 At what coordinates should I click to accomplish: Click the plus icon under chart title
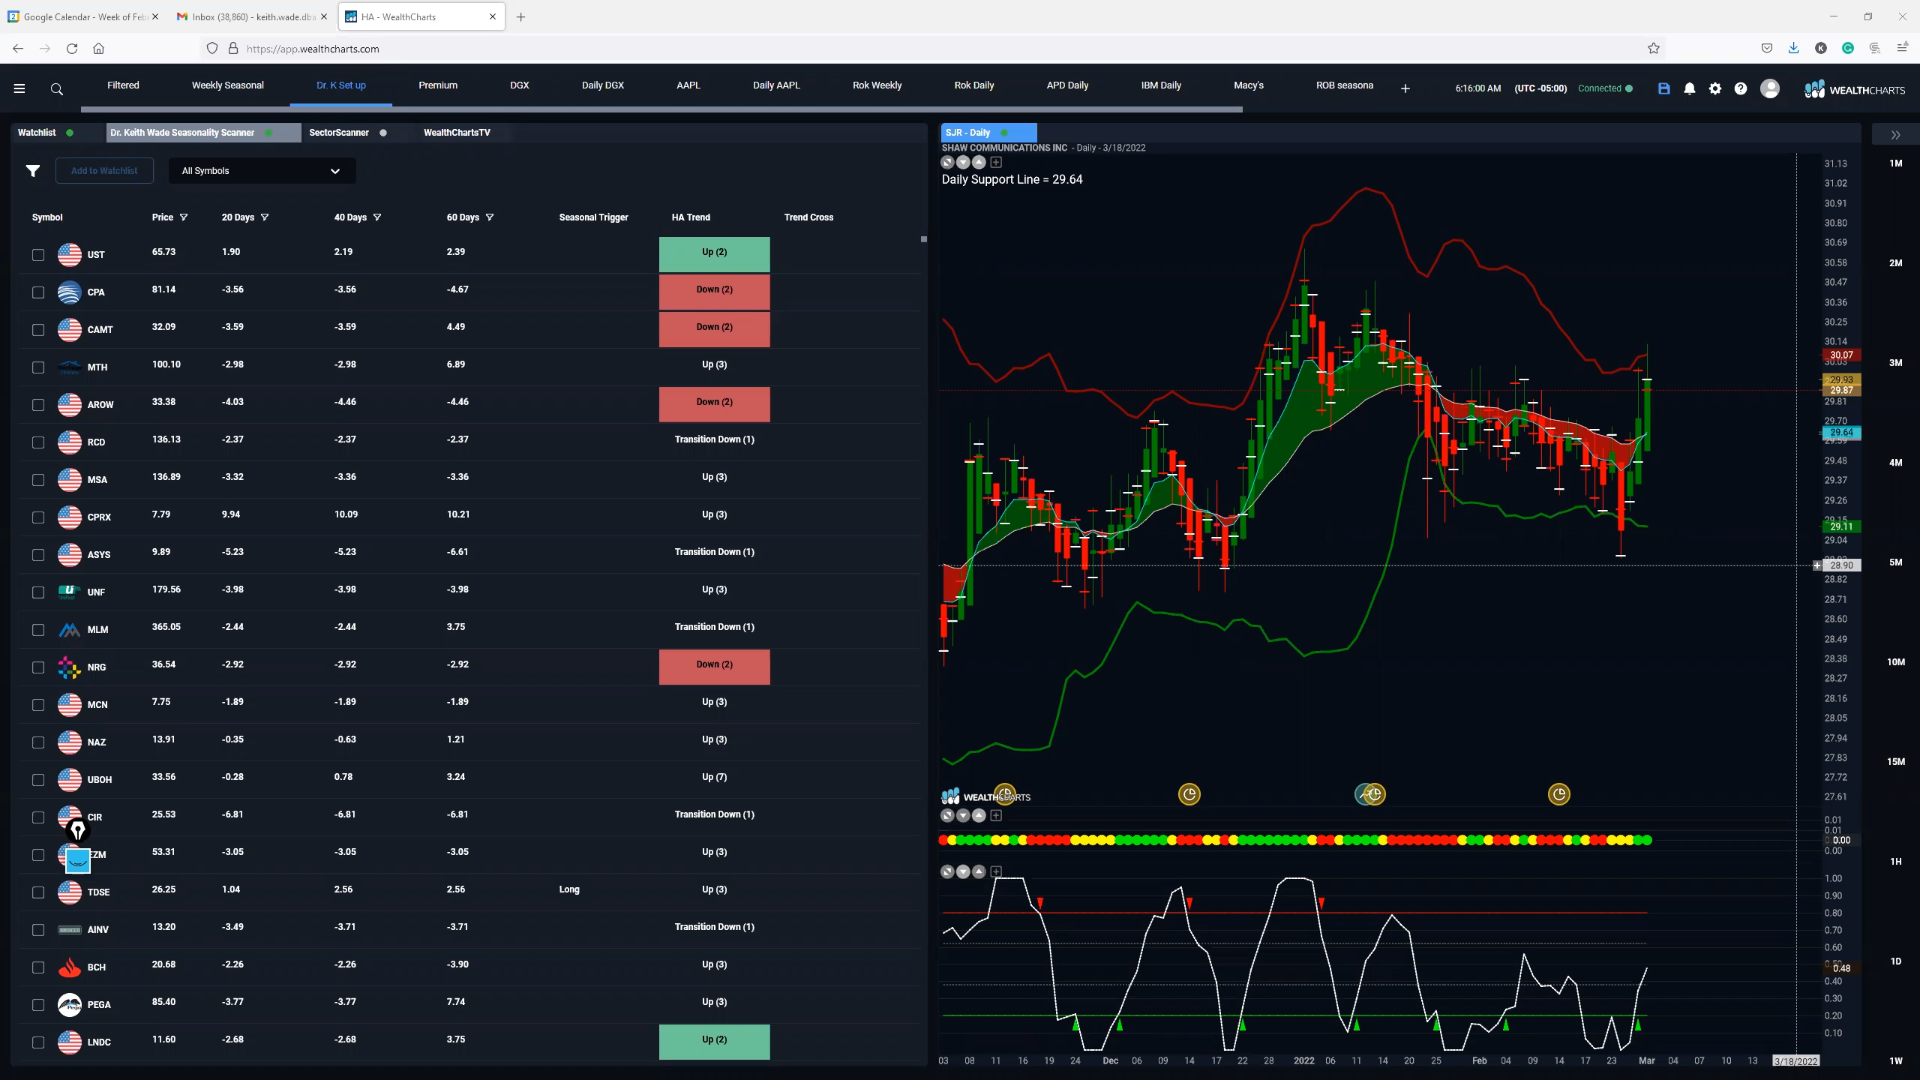point(996,162)
